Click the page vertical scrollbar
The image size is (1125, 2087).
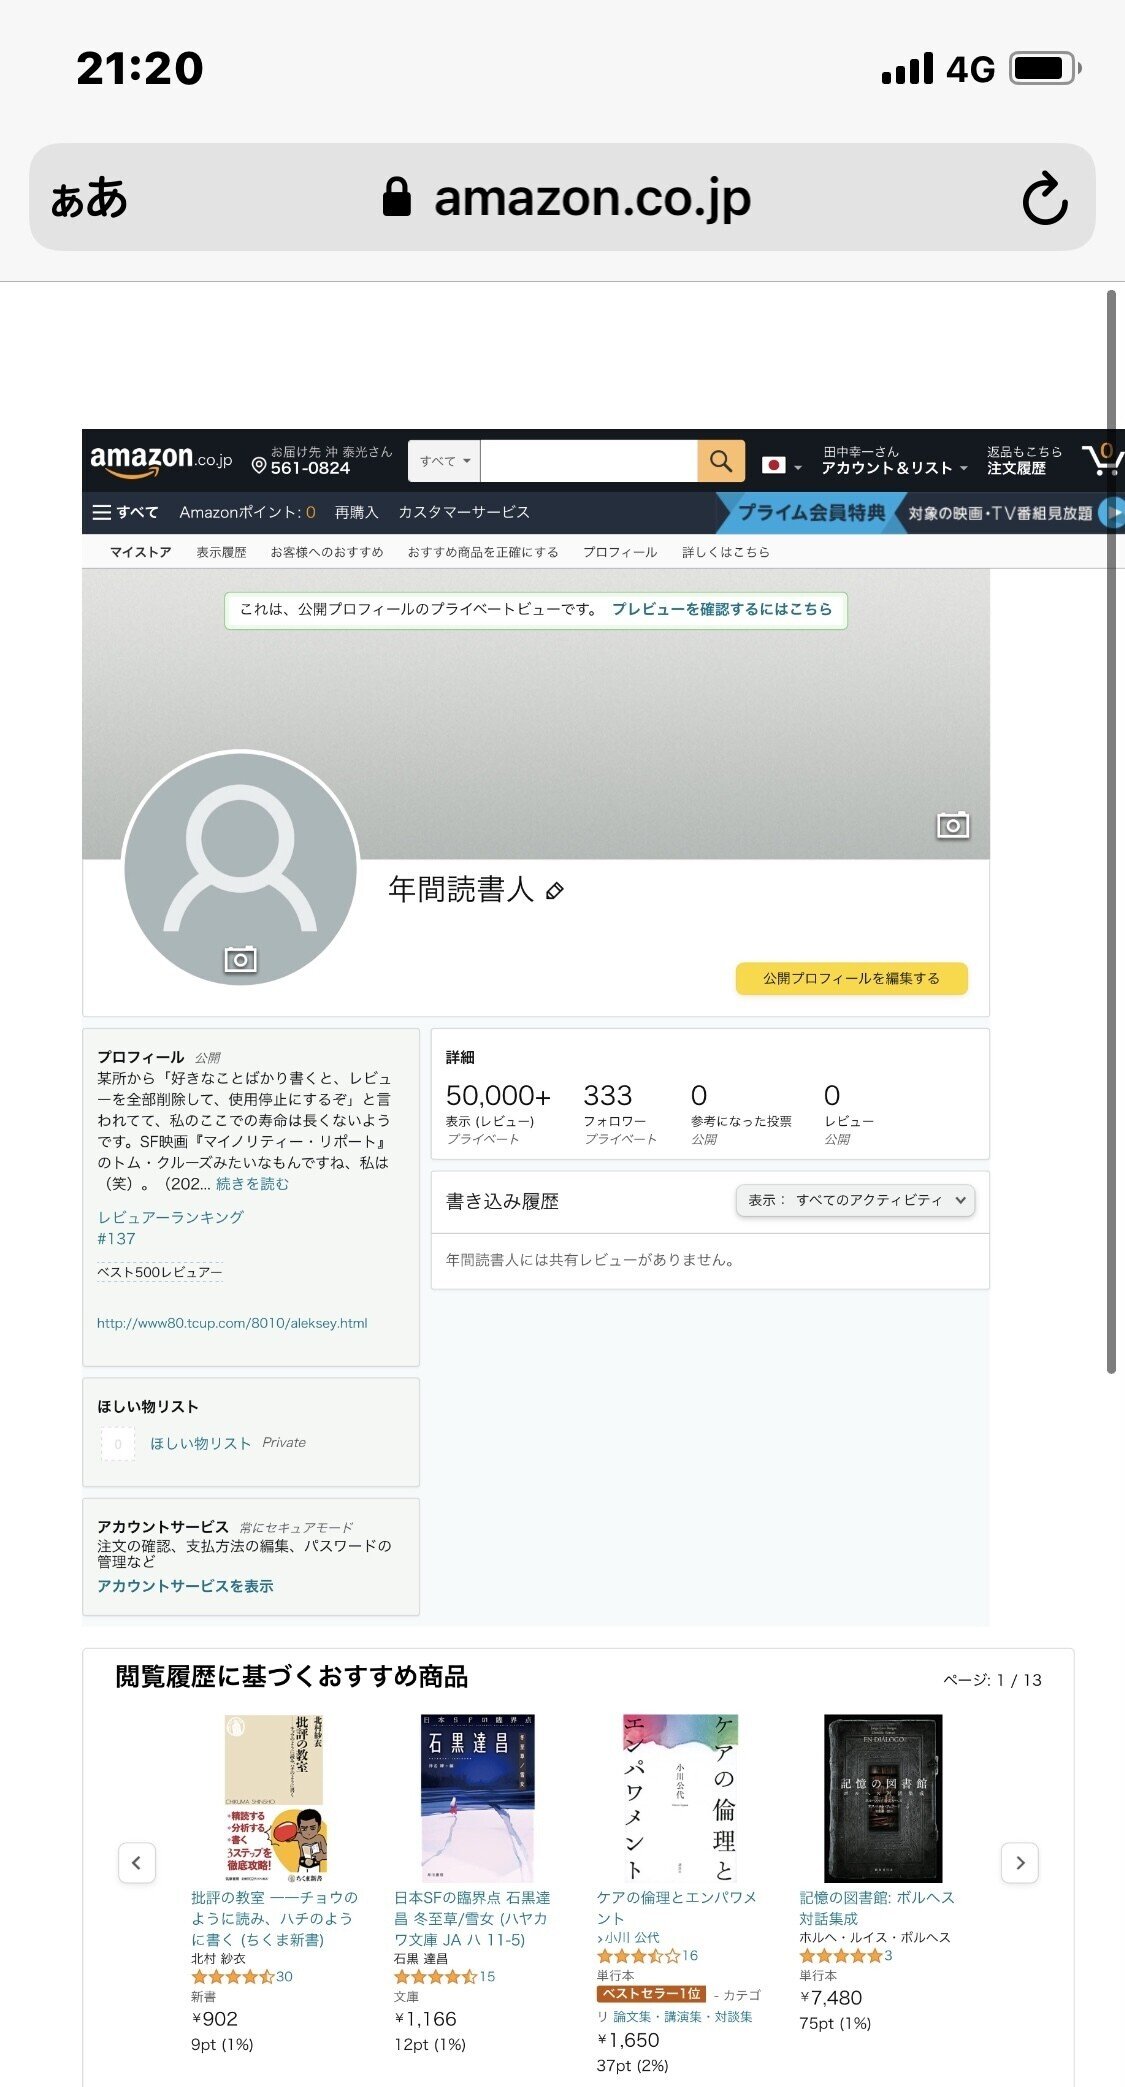click(1111, 832)
